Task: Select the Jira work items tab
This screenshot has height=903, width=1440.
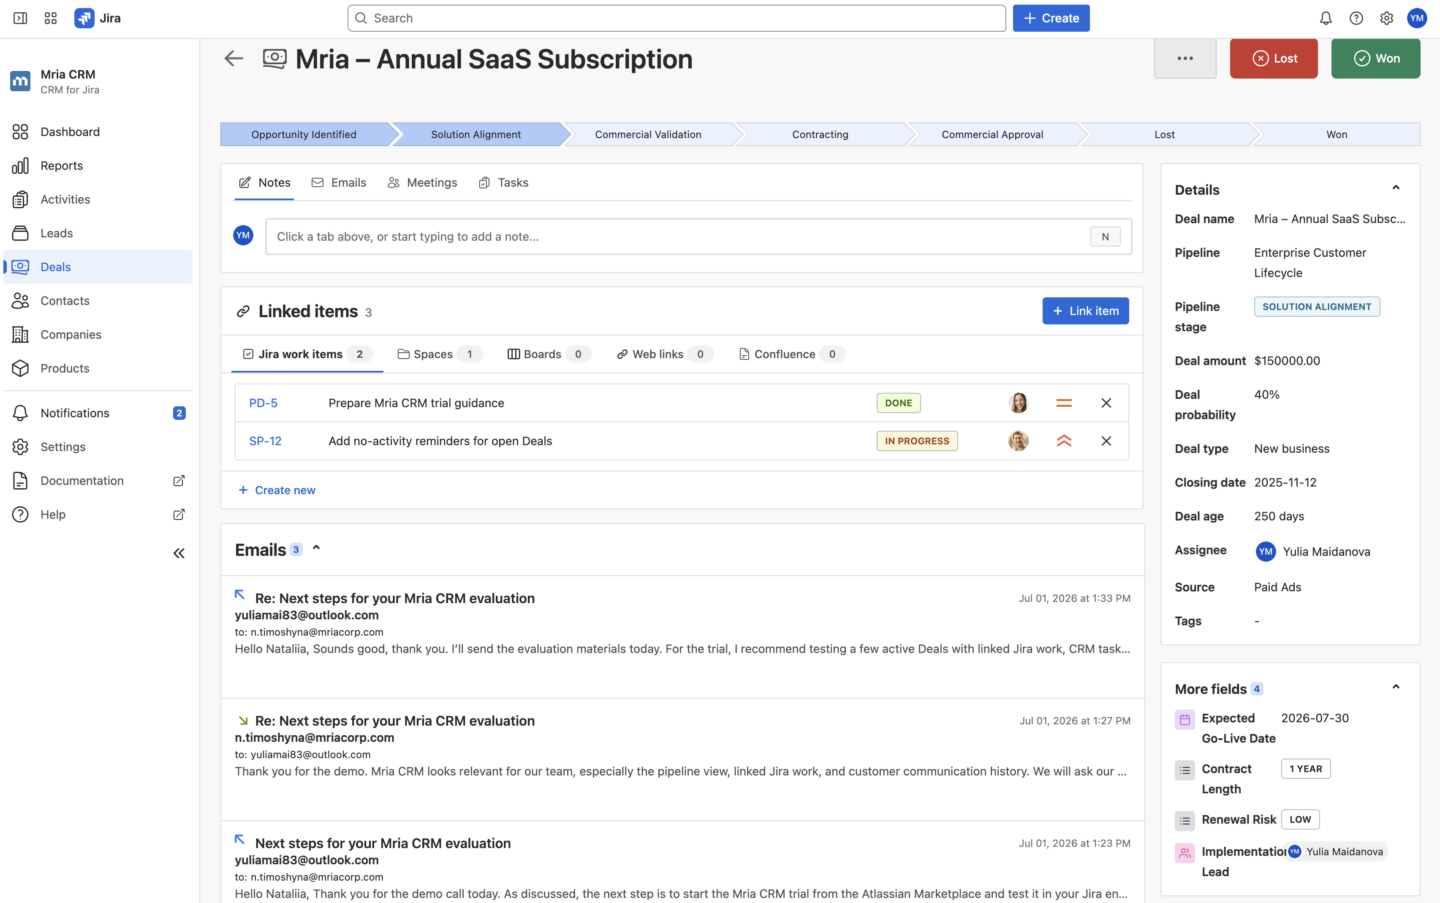Action: point(307,354)
